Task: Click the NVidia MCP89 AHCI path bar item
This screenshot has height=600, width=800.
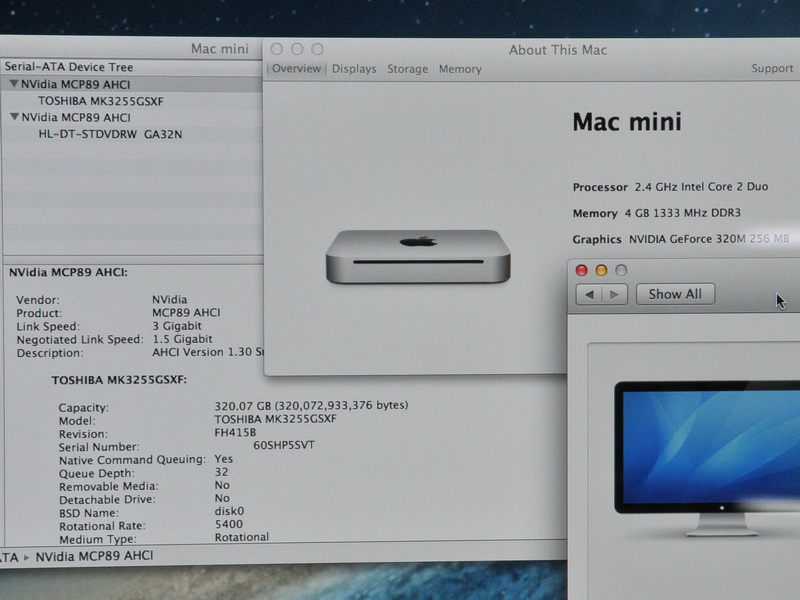Action: [94, 556]
